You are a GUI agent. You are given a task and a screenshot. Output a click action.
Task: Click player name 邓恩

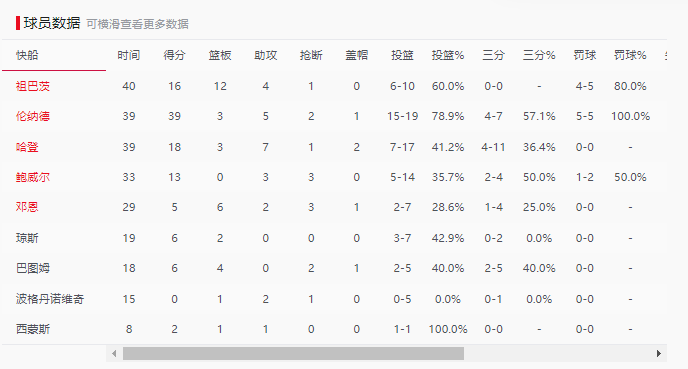click(27, 207)
